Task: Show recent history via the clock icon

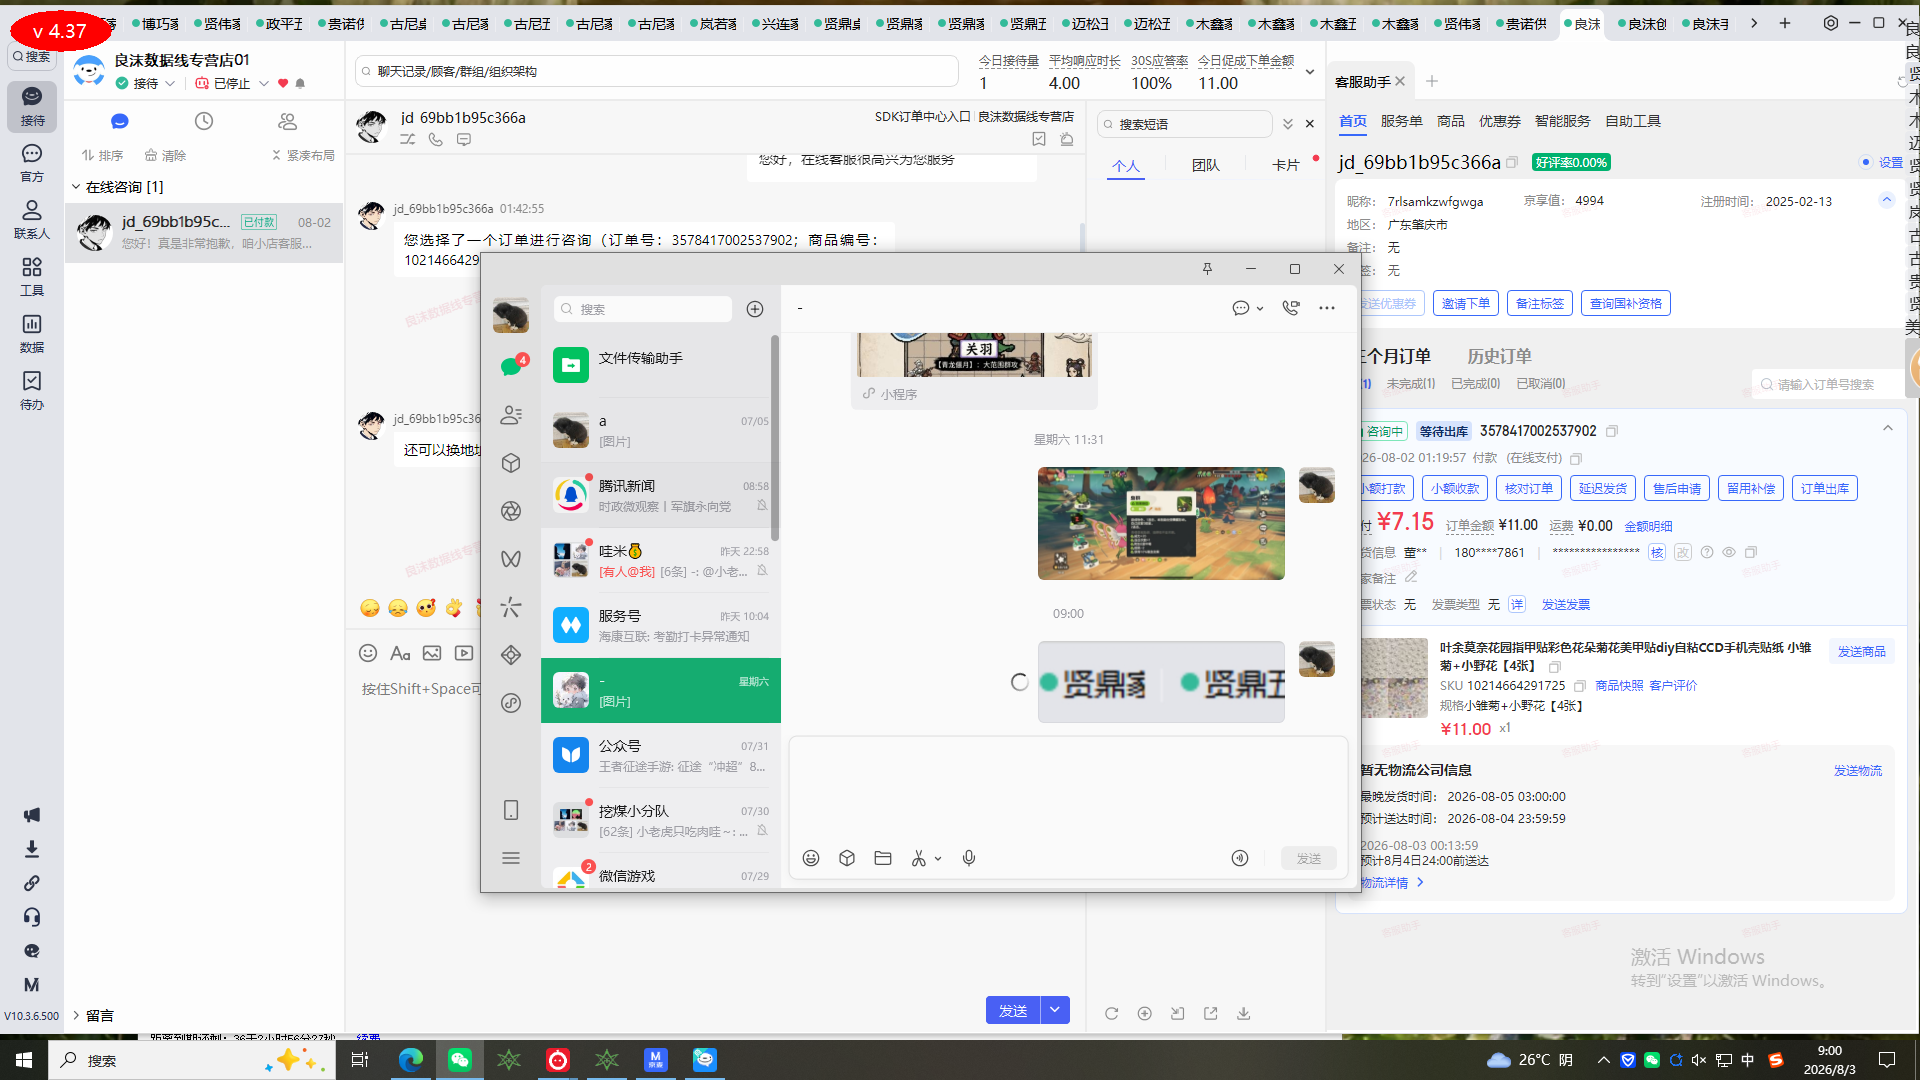Action: 204,121
